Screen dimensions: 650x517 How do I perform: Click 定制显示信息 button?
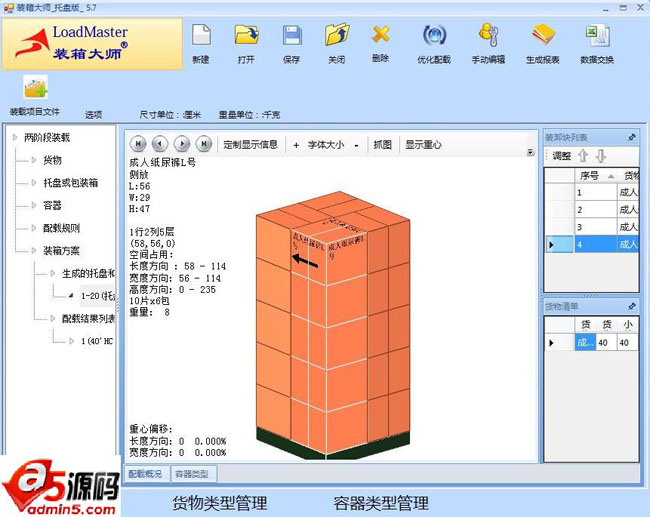point(250,145)
